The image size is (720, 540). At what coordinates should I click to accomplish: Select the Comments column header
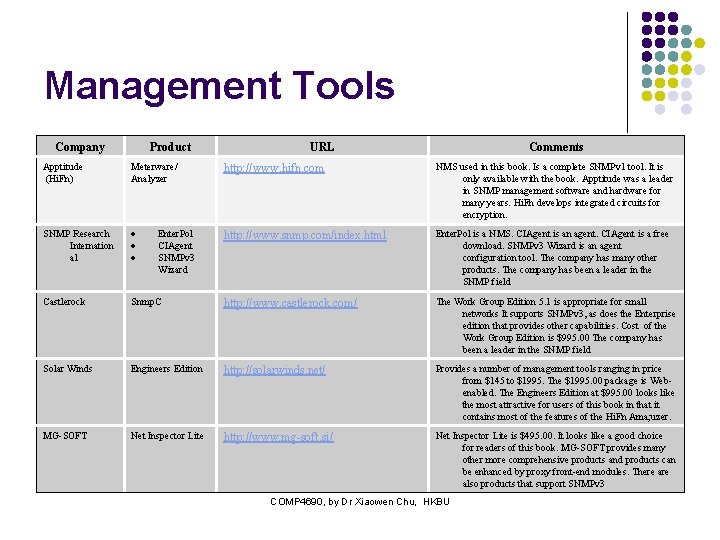tap(556, 146)
